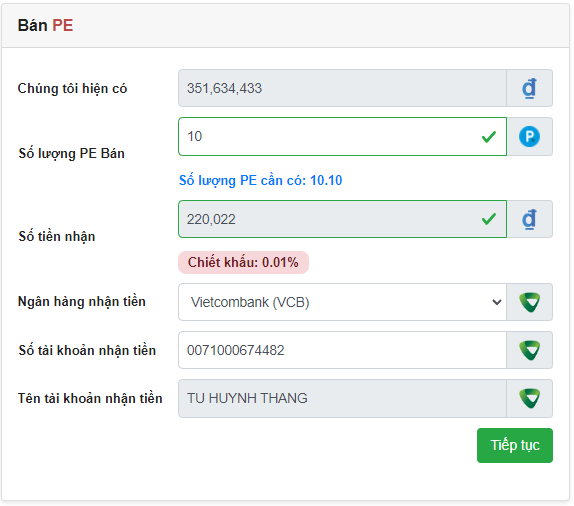
Task: Click the available balance field 351,634,433
Action: 342,88
